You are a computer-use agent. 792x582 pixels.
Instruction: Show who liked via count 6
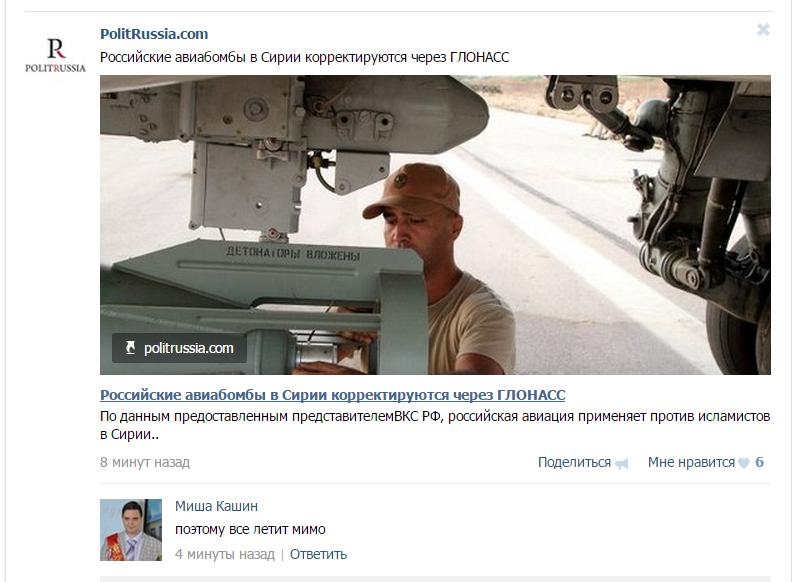(759, 462)
